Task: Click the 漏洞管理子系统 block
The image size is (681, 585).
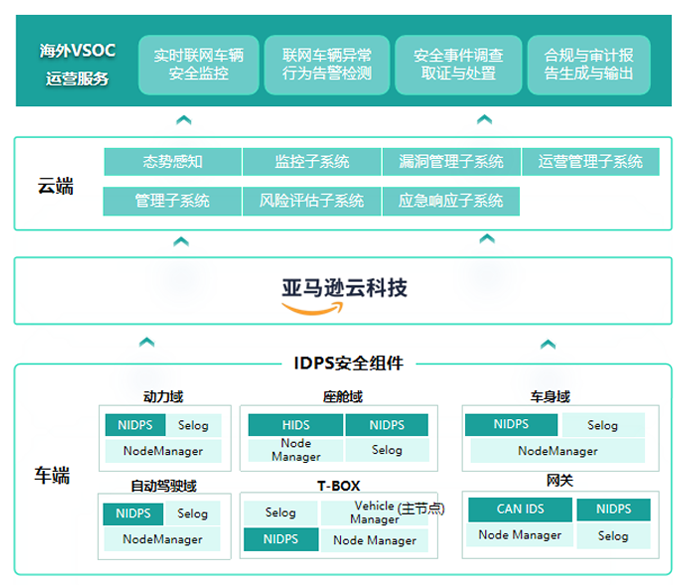Action: coord(451,162)
